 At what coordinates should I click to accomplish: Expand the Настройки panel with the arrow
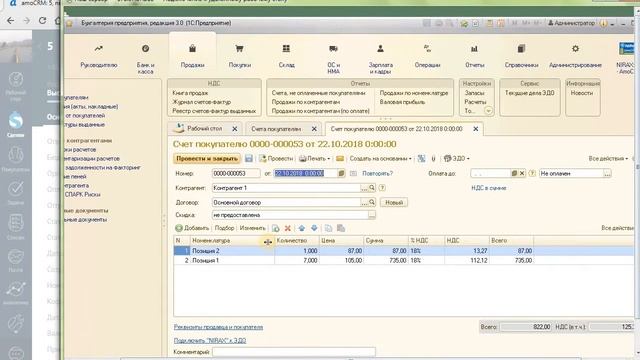(488, 111)
